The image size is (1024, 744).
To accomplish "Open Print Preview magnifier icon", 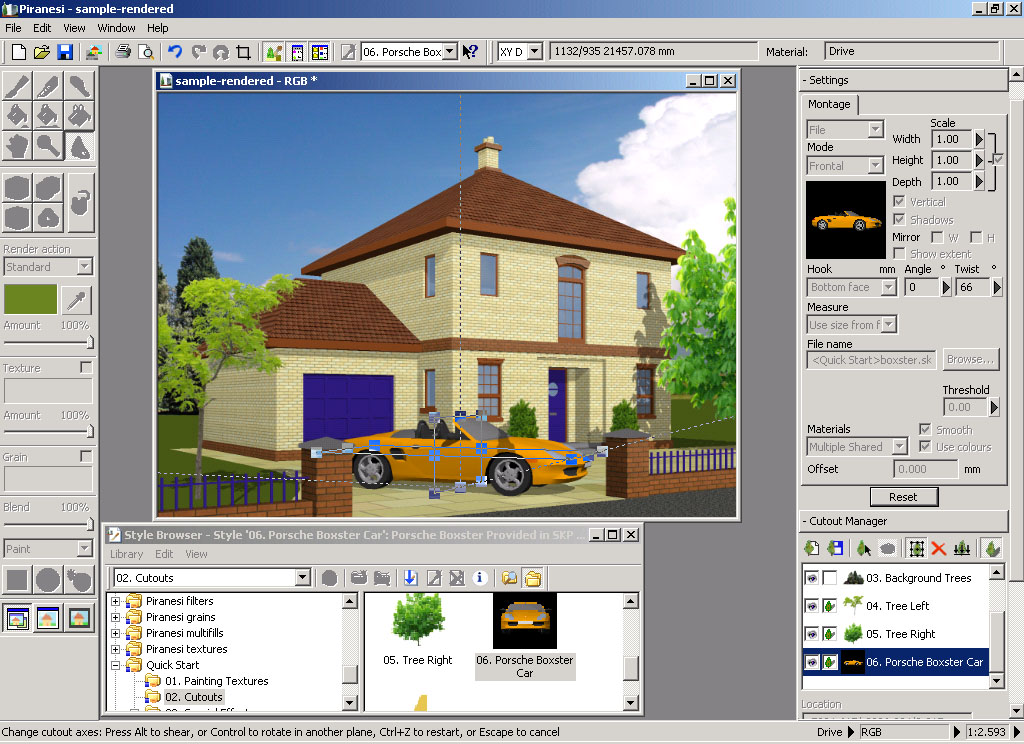I will coord(147,52).
